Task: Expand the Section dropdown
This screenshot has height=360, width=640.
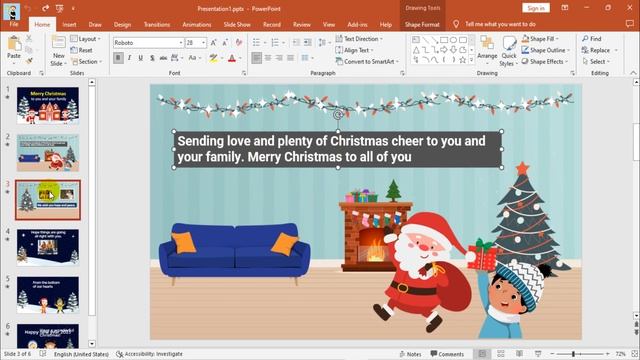Action: coord(86,62)
